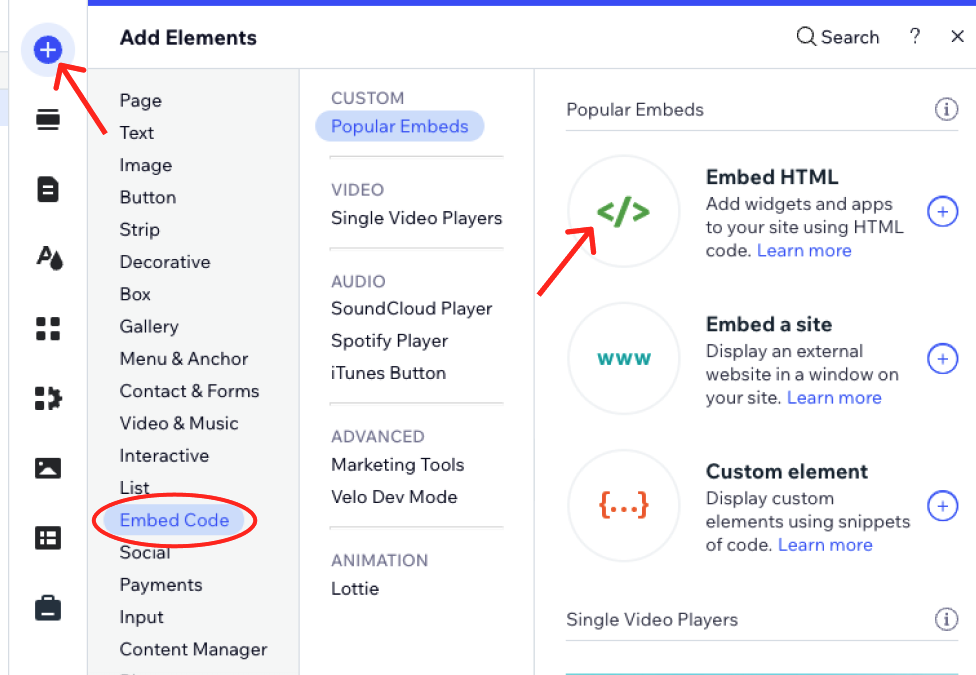Add the Embed HTML element with plus
976x675 pixels.
(x=942, y=212)
